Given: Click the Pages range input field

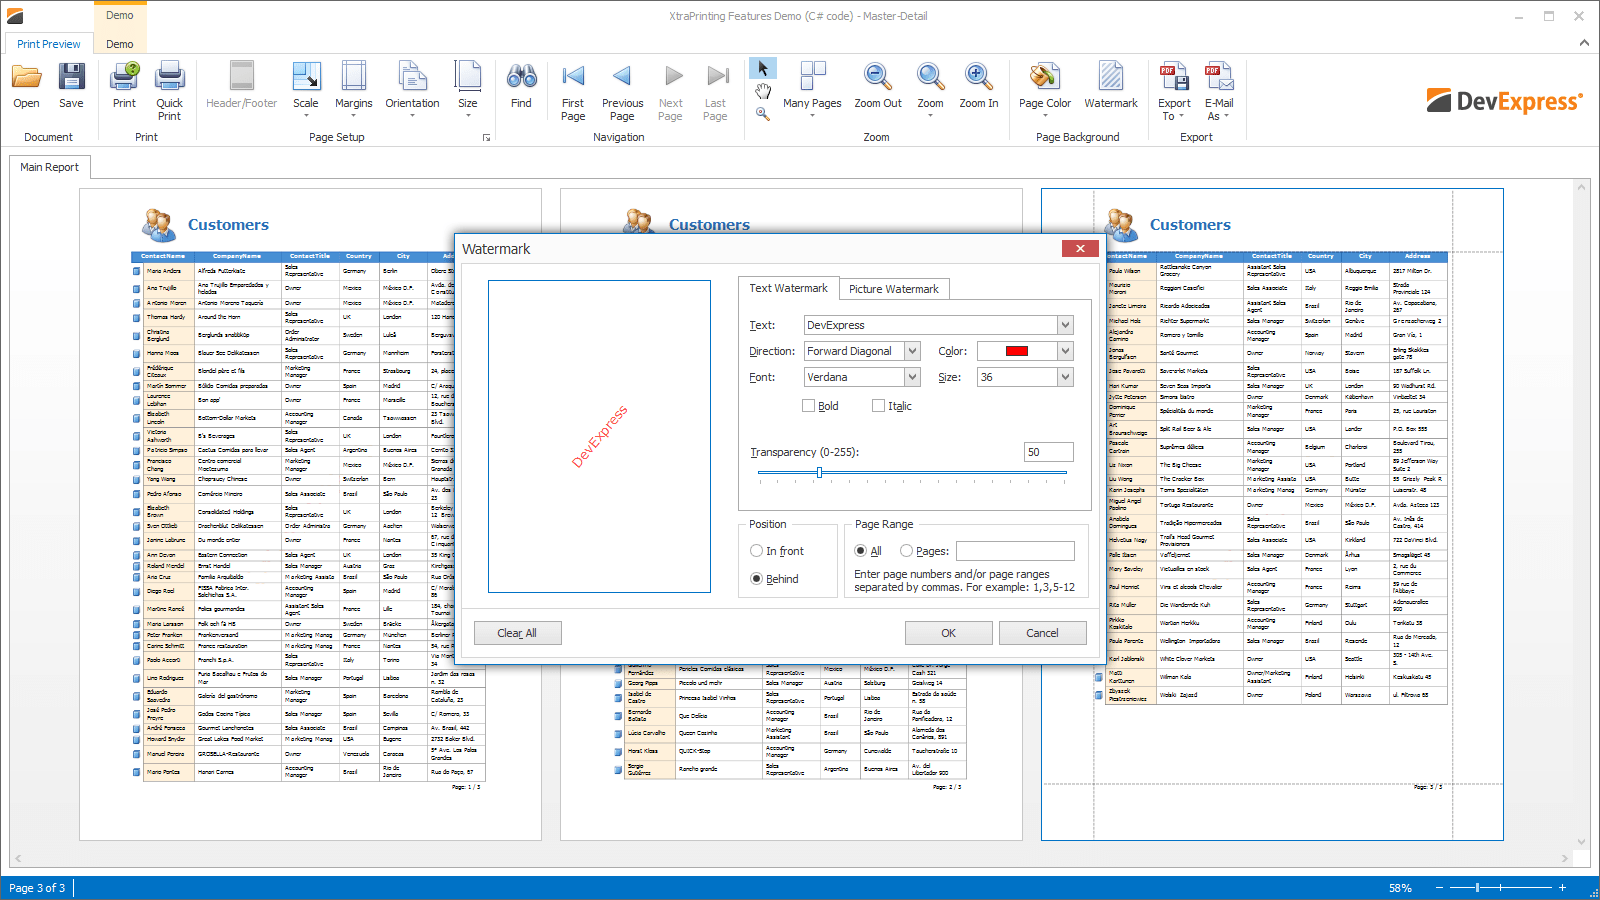Looking at the screenshot, I should pyautogui.click(x=1015, y=551).
